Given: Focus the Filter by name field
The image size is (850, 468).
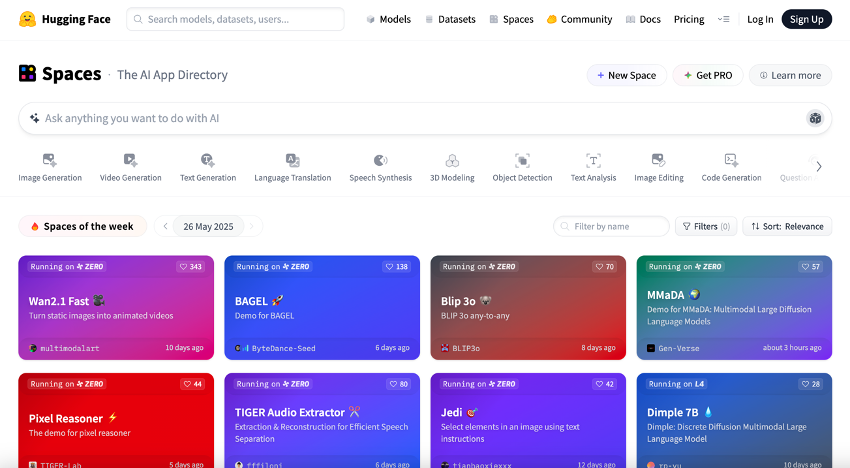Looking at the screenshot, I should pyautogui.click(x=611, y=226).
